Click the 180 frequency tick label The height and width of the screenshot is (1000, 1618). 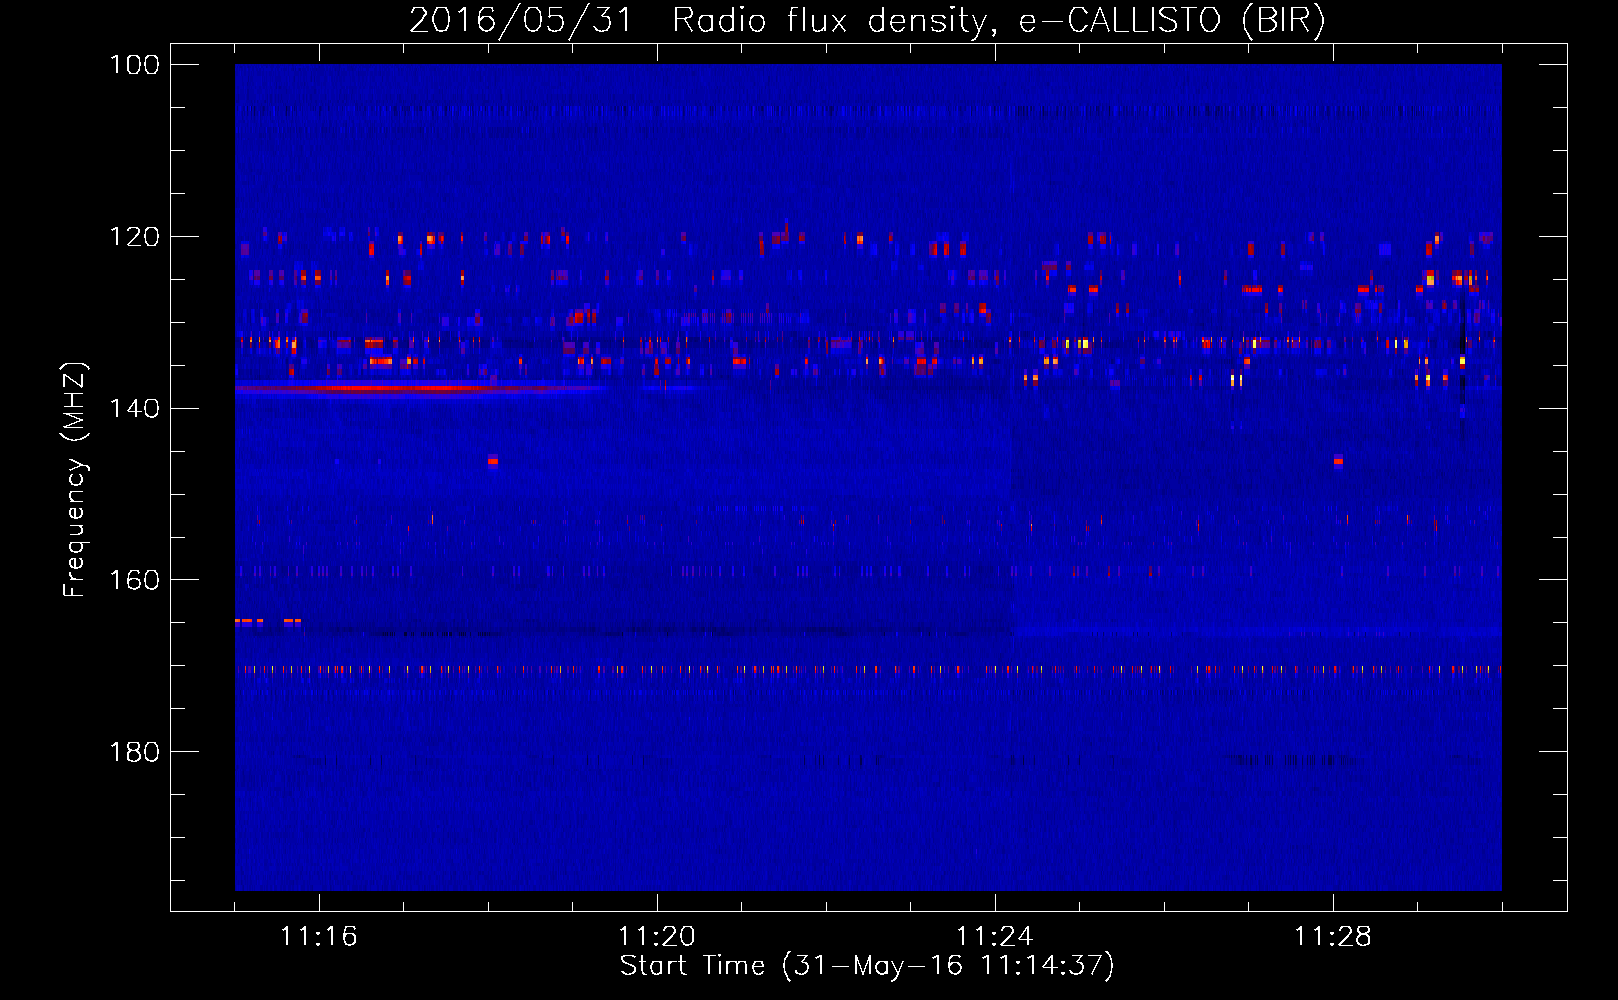134,752
